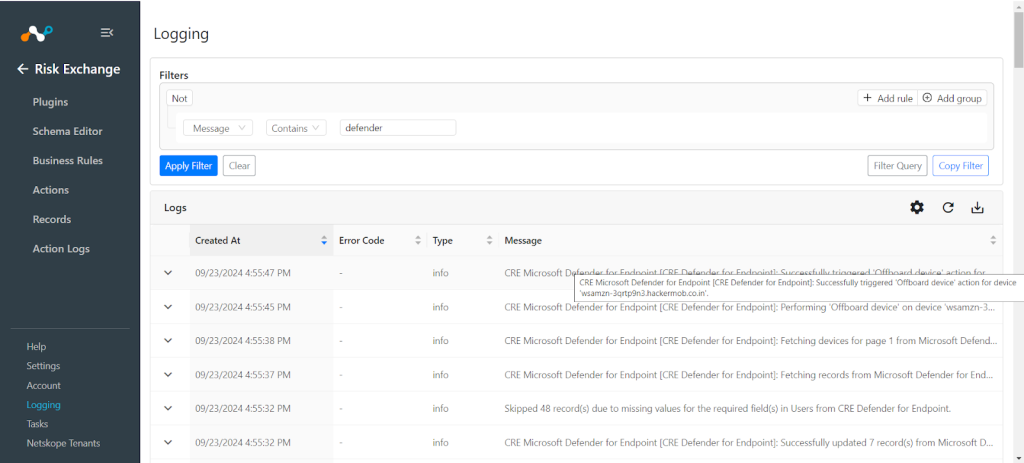Click Filter Query button
The height and width of the screenshot is (463, 1024).
point(897,166)
